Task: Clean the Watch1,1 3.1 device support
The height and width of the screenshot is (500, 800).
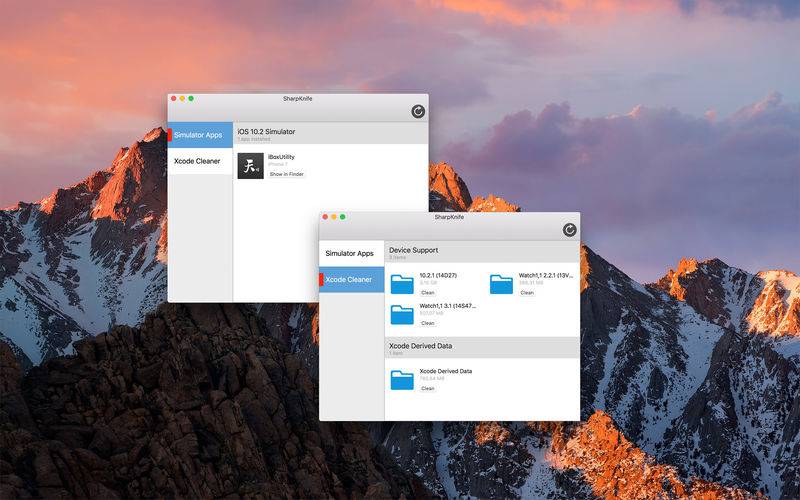Action: [x=428, y=323]
